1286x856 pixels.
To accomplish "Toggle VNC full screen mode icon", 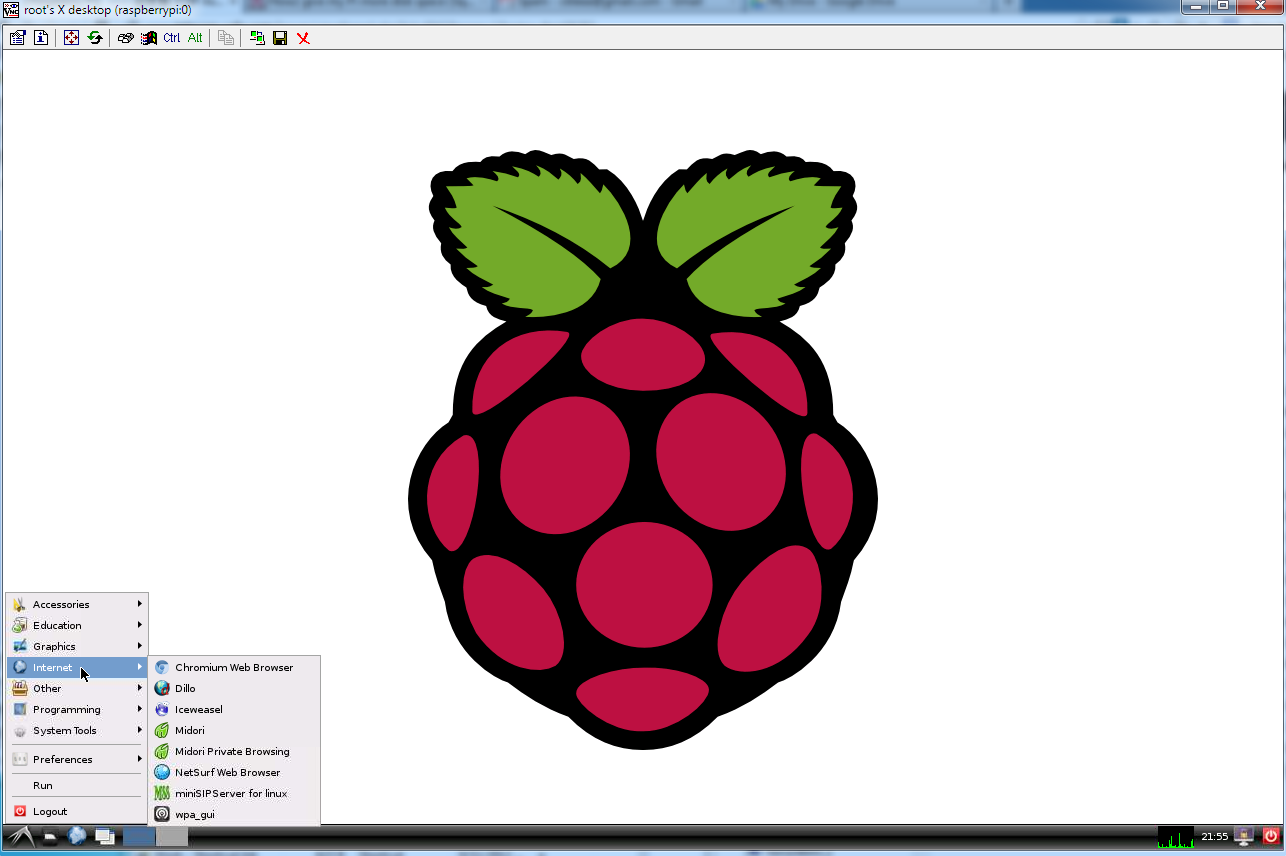I will click(x=71, y=38).
